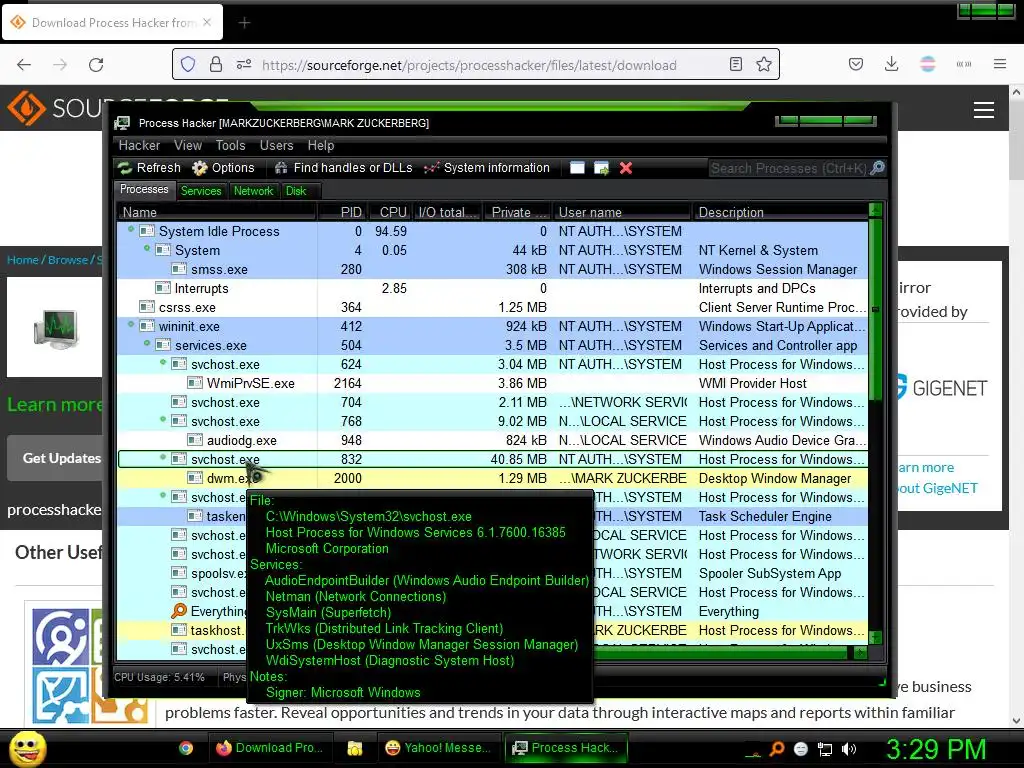This screenshot has width=1024, height=768.
Task: Select the smss.exe process row
Action: coord(492,269)
